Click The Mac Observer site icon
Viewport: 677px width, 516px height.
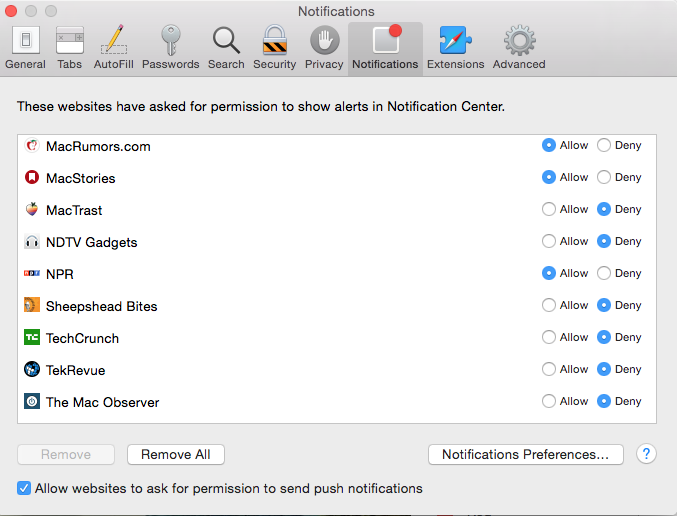click(32, 401)
